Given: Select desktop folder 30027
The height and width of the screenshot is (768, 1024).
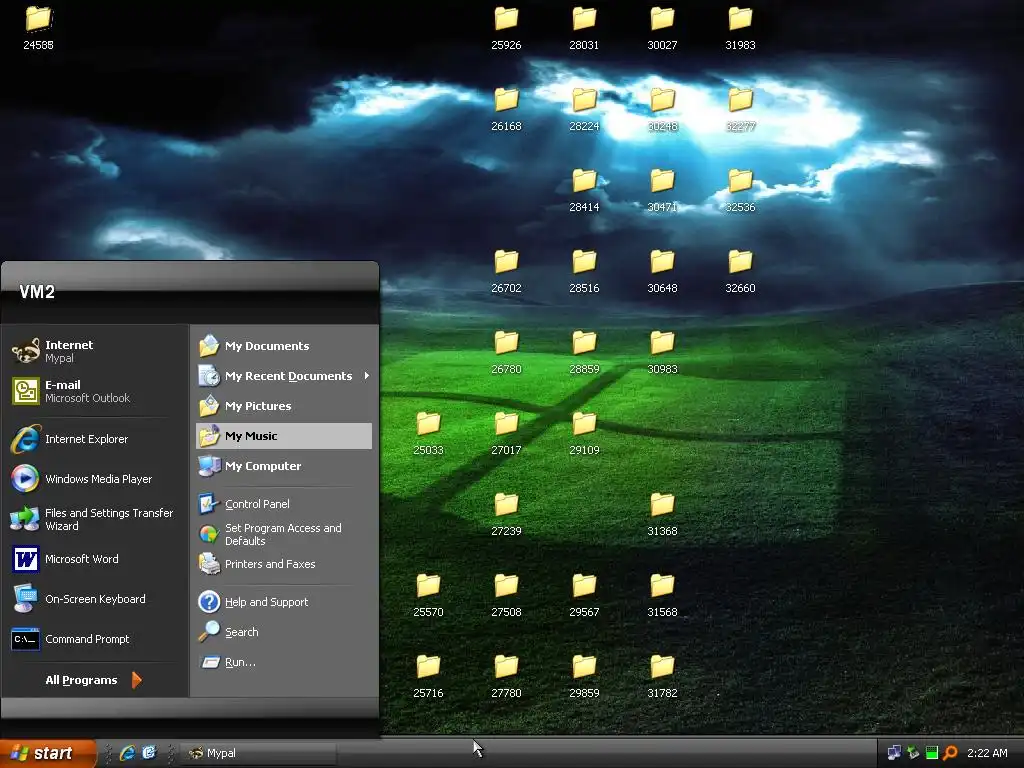Looking at the screenshot, I should tap(662, 27).
